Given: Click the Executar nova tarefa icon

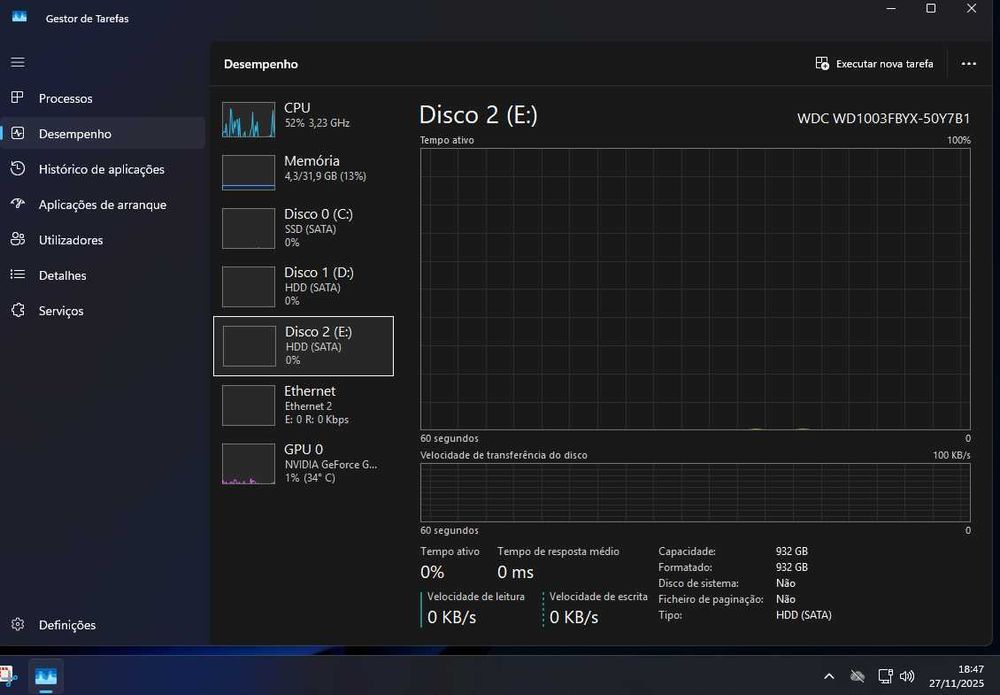Looking at the screenshot, I should (822, 63).
